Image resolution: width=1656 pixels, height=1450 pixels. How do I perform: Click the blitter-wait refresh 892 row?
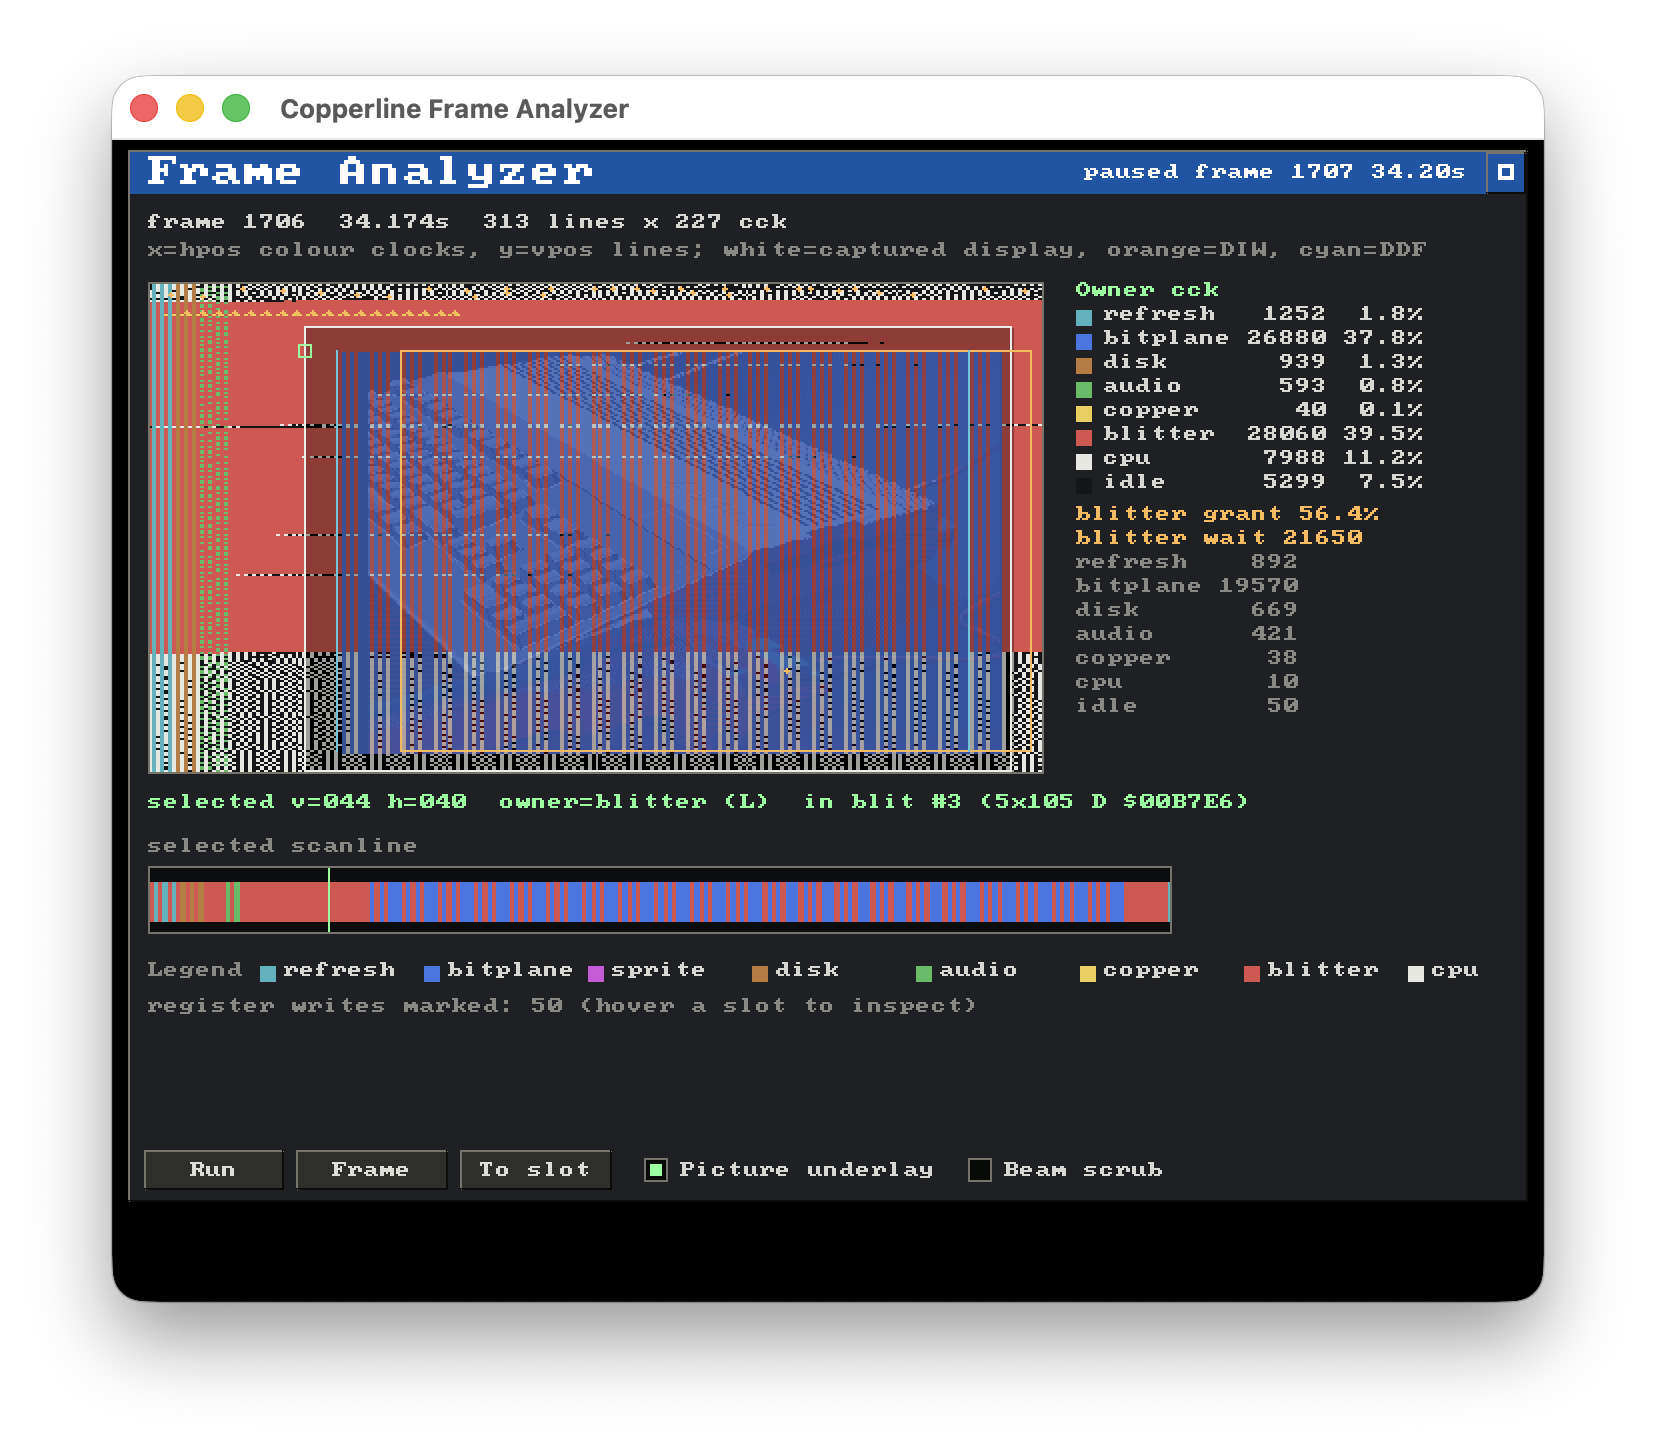(x=1187, y=561)
